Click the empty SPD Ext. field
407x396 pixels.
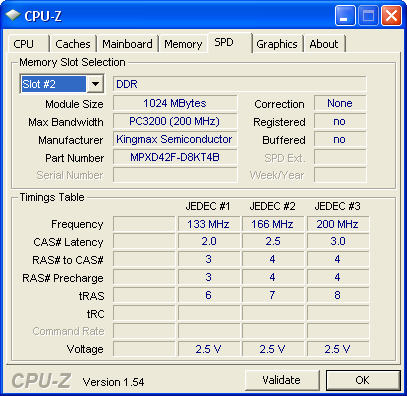pyautogui.click(x=340, y=157)
